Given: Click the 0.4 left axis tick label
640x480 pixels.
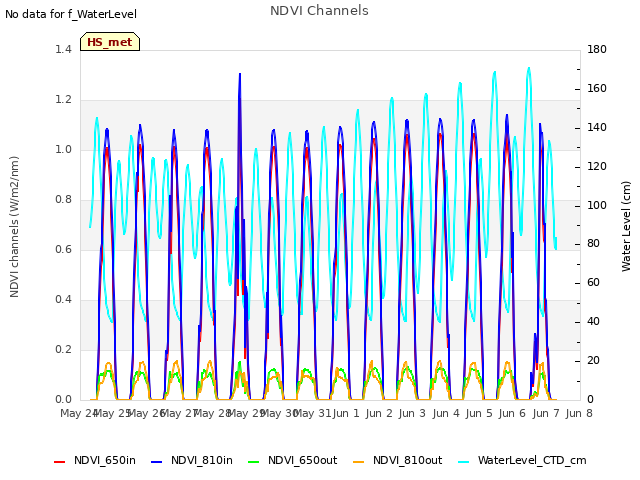Looking at the screenshot, I should 63,300.
